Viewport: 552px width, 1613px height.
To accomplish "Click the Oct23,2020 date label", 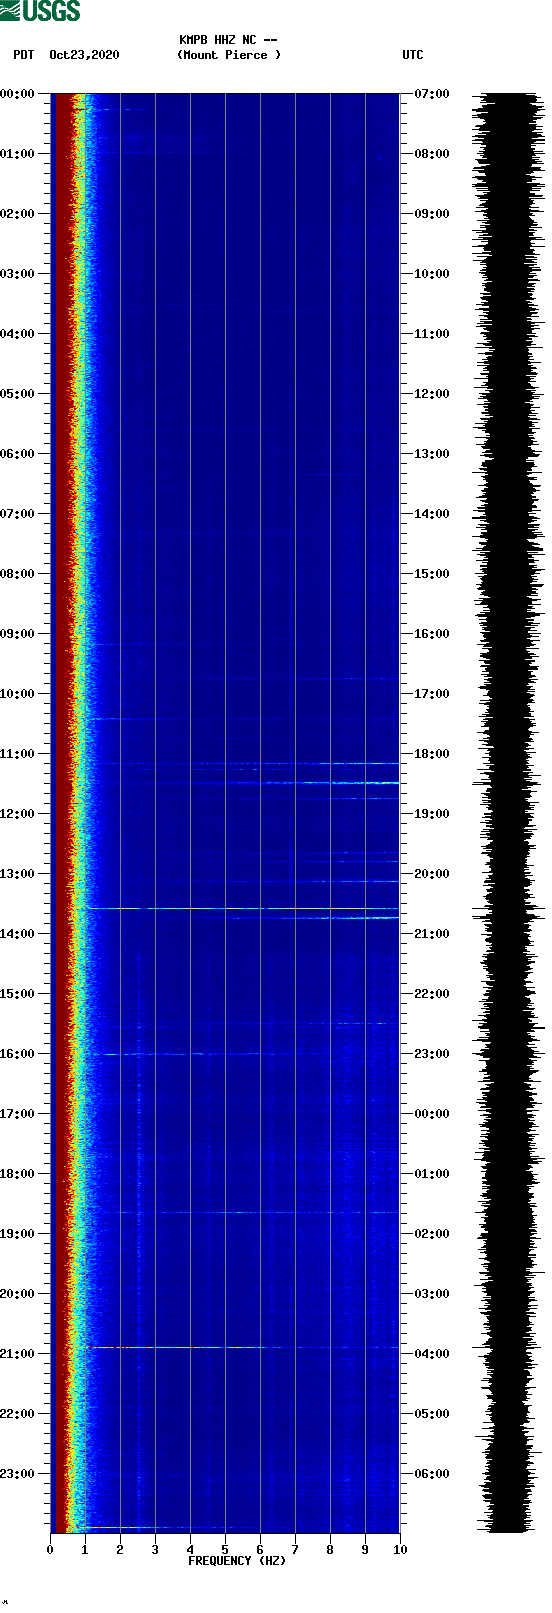I will [84, 55].
